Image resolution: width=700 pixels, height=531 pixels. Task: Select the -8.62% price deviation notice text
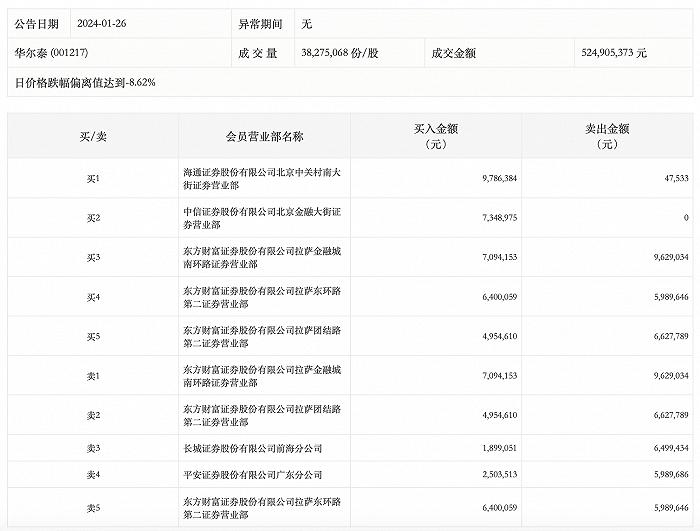tap(85, 81)
